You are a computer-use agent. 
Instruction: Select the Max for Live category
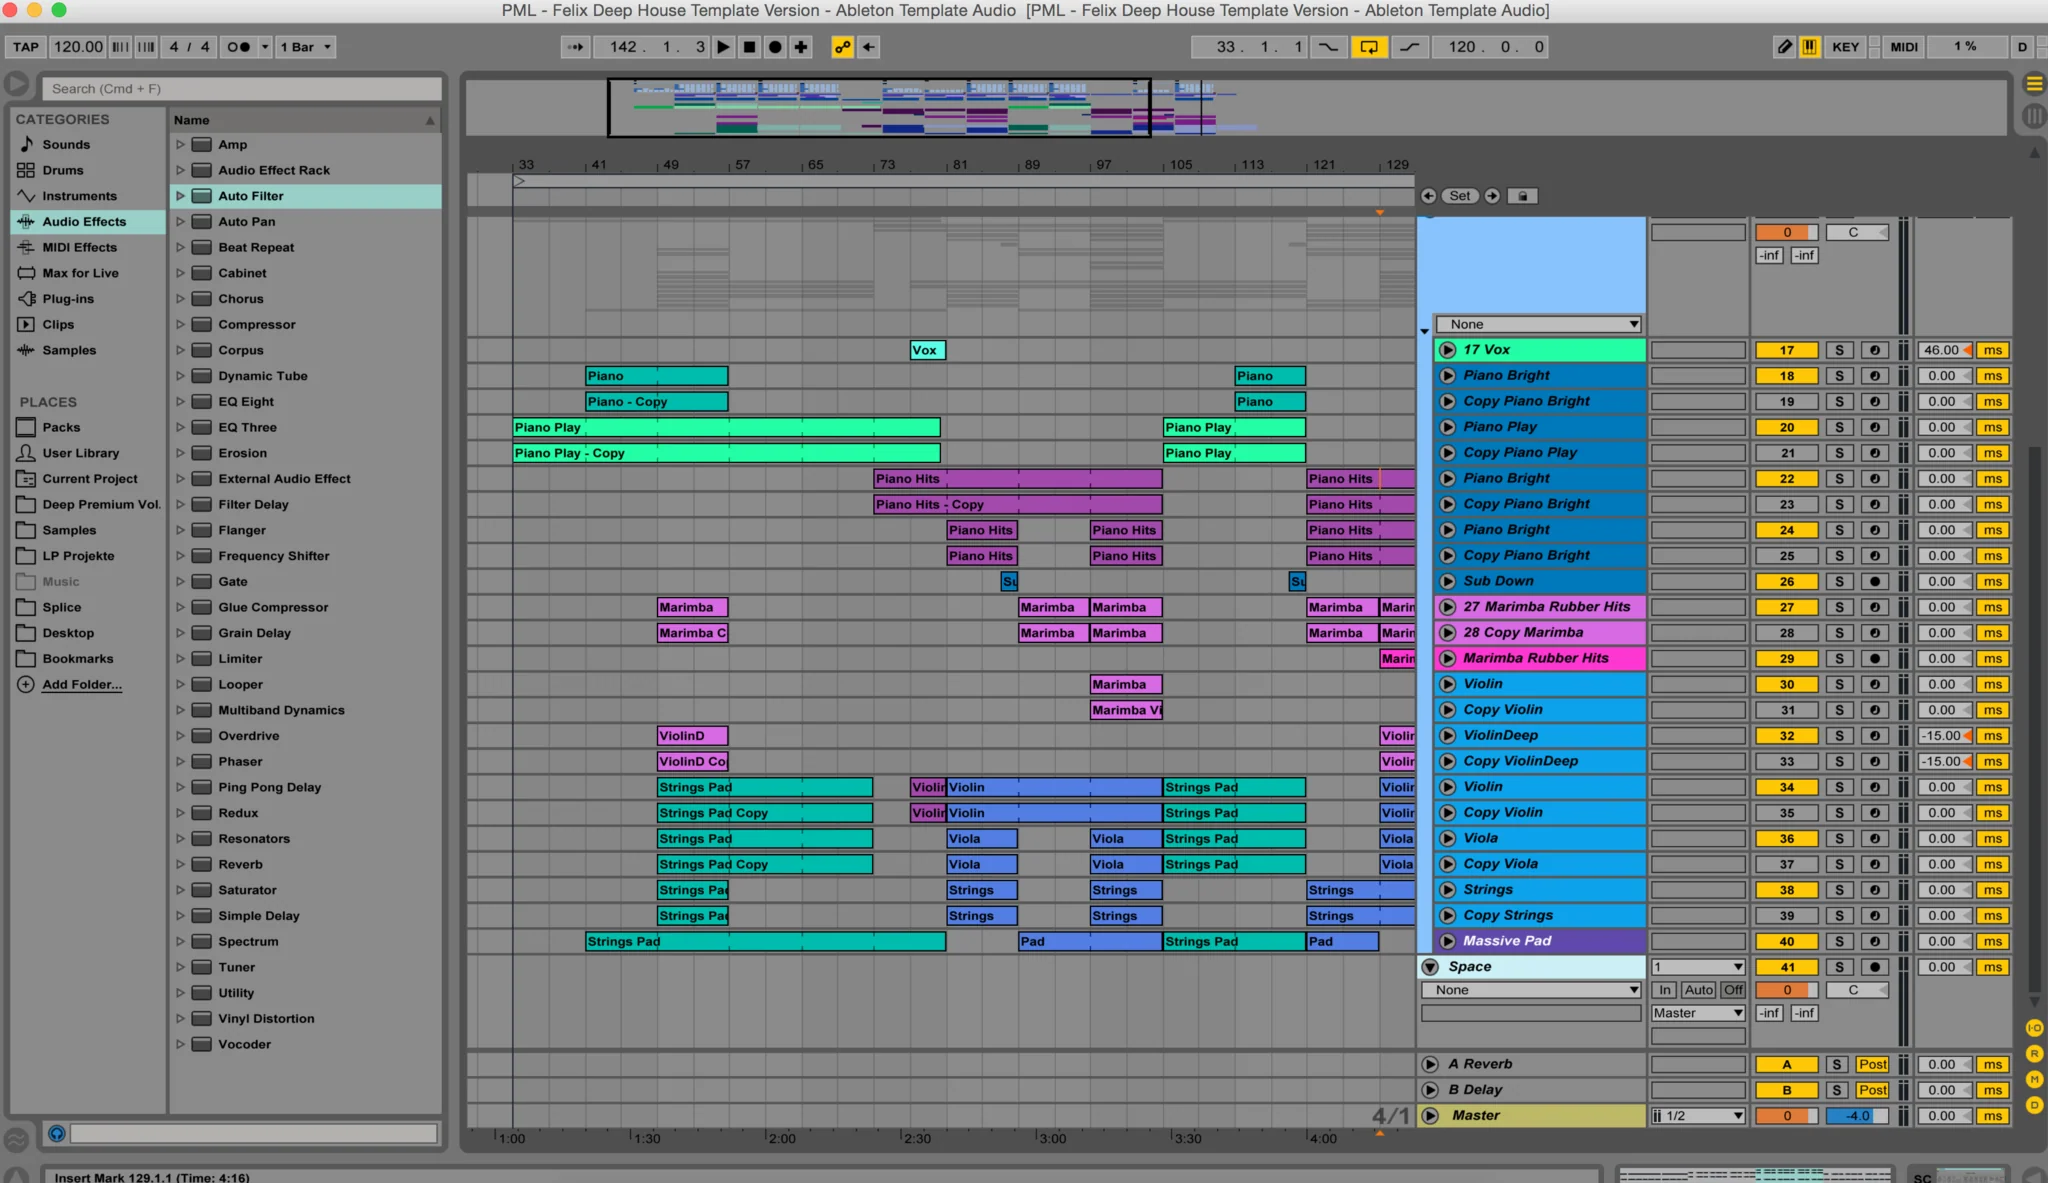point(80,273)
